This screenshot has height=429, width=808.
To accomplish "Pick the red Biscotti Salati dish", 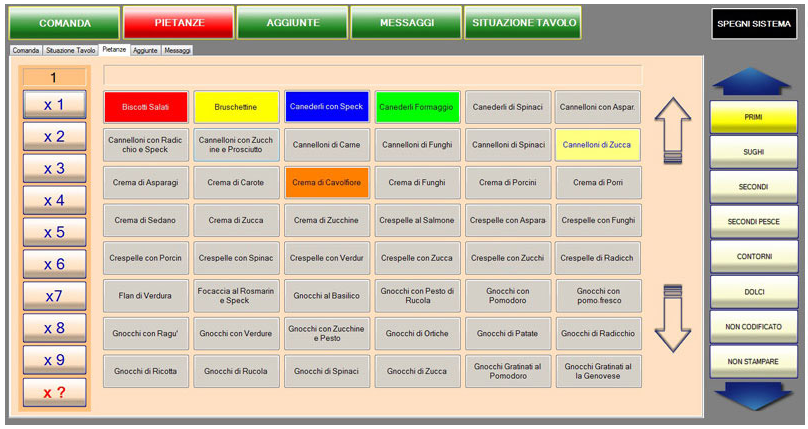I will pyautogui.click(x=146, y=107).
